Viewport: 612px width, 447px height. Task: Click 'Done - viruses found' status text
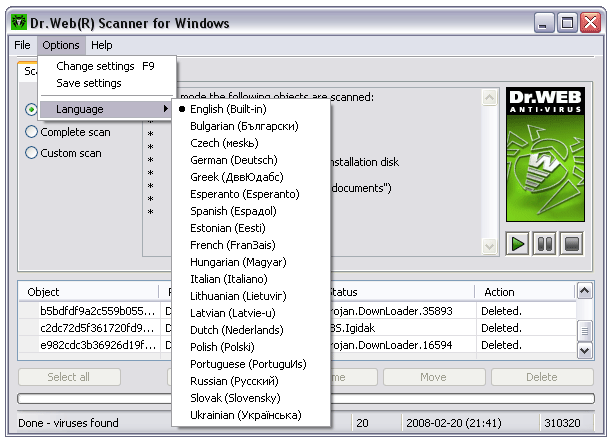coord(68,423)
